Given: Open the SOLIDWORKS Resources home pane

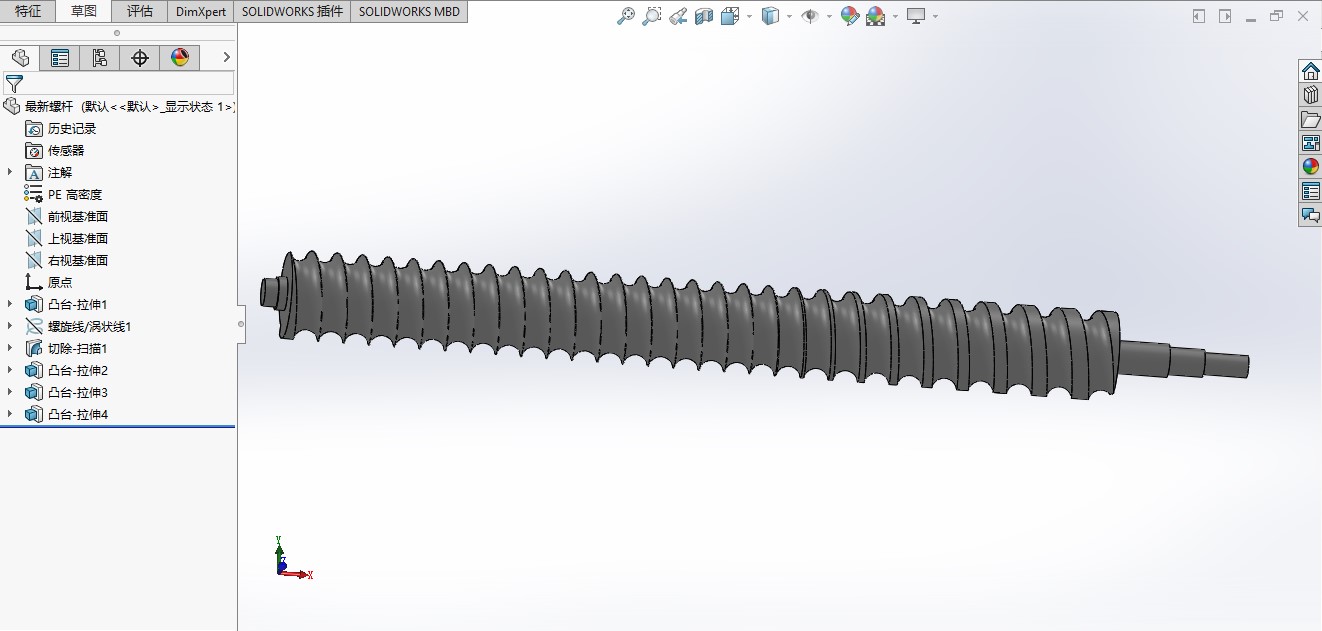Looking at the screenshot, I should click(1310, 71).
